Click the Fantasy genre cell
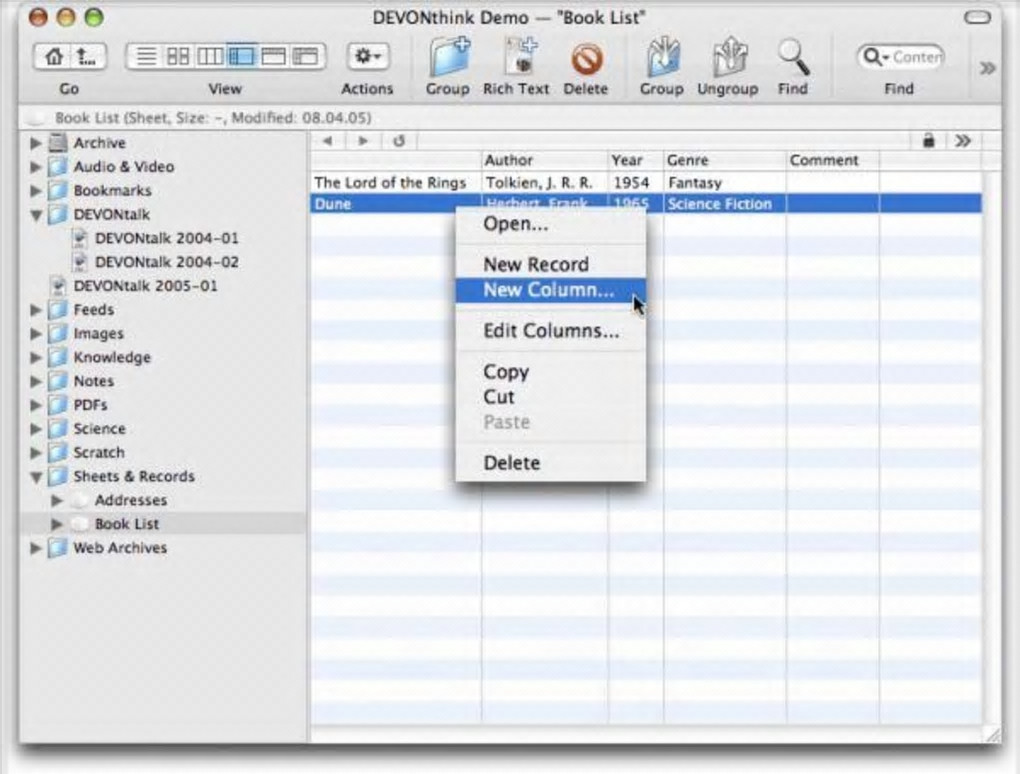The image size is (1020, 774). 725,183
